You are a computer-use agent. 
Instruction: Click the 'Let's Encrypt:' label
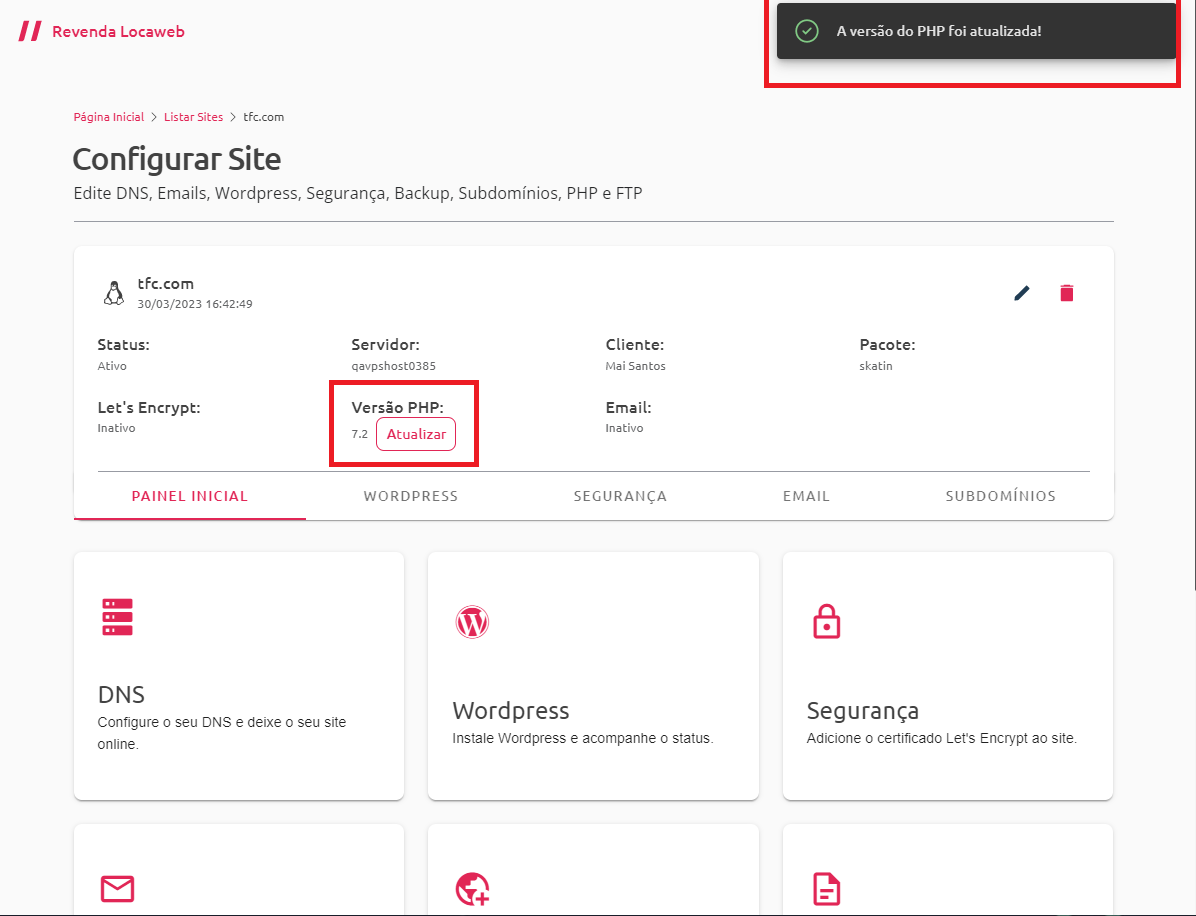(149, 407)
